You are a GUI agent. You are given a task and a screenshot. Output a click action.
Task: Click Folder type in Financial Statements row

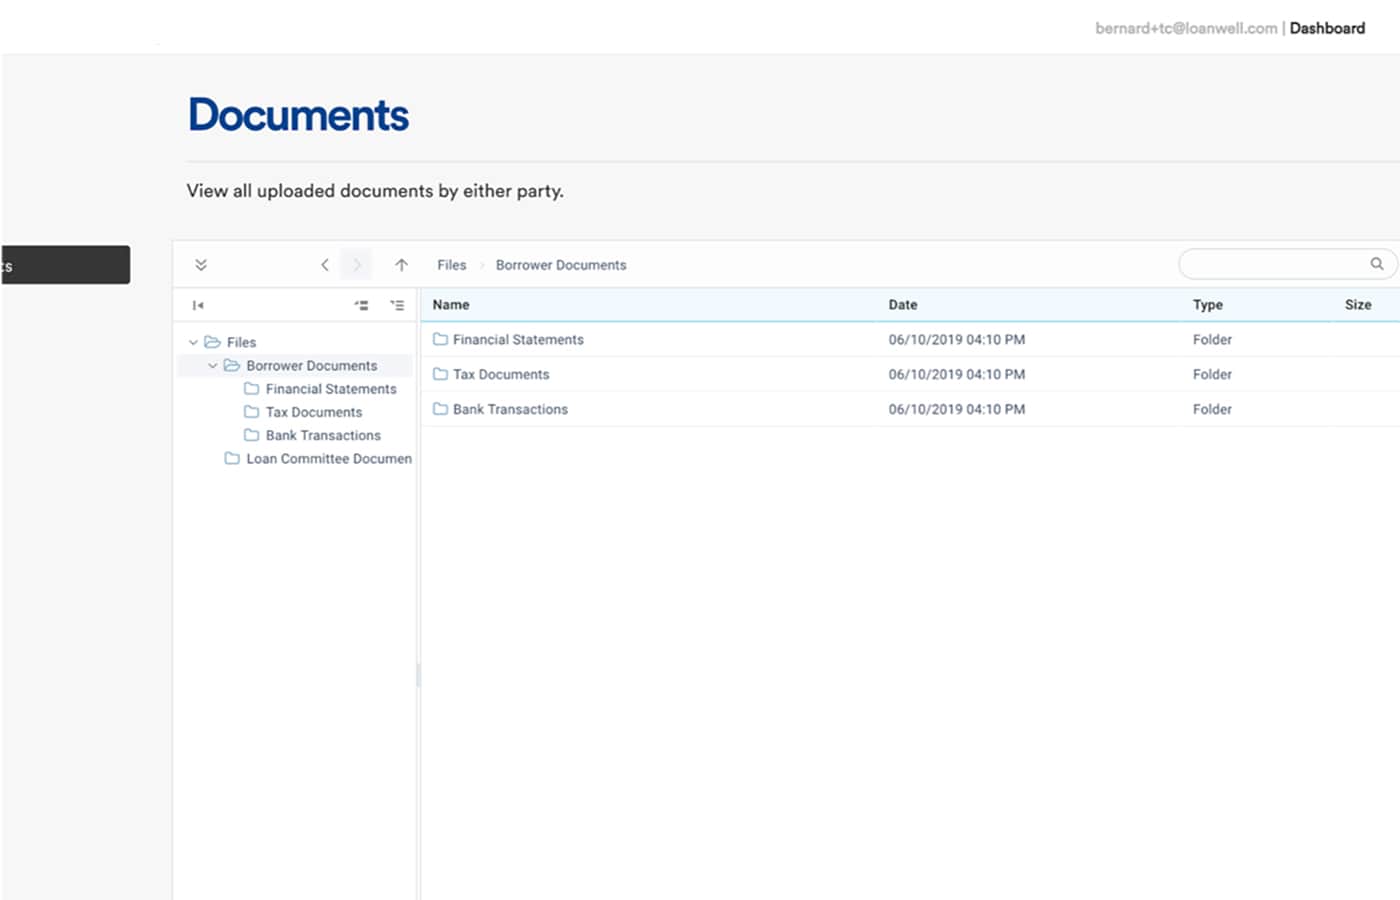pyautogui.click(x=1212, y=339)
